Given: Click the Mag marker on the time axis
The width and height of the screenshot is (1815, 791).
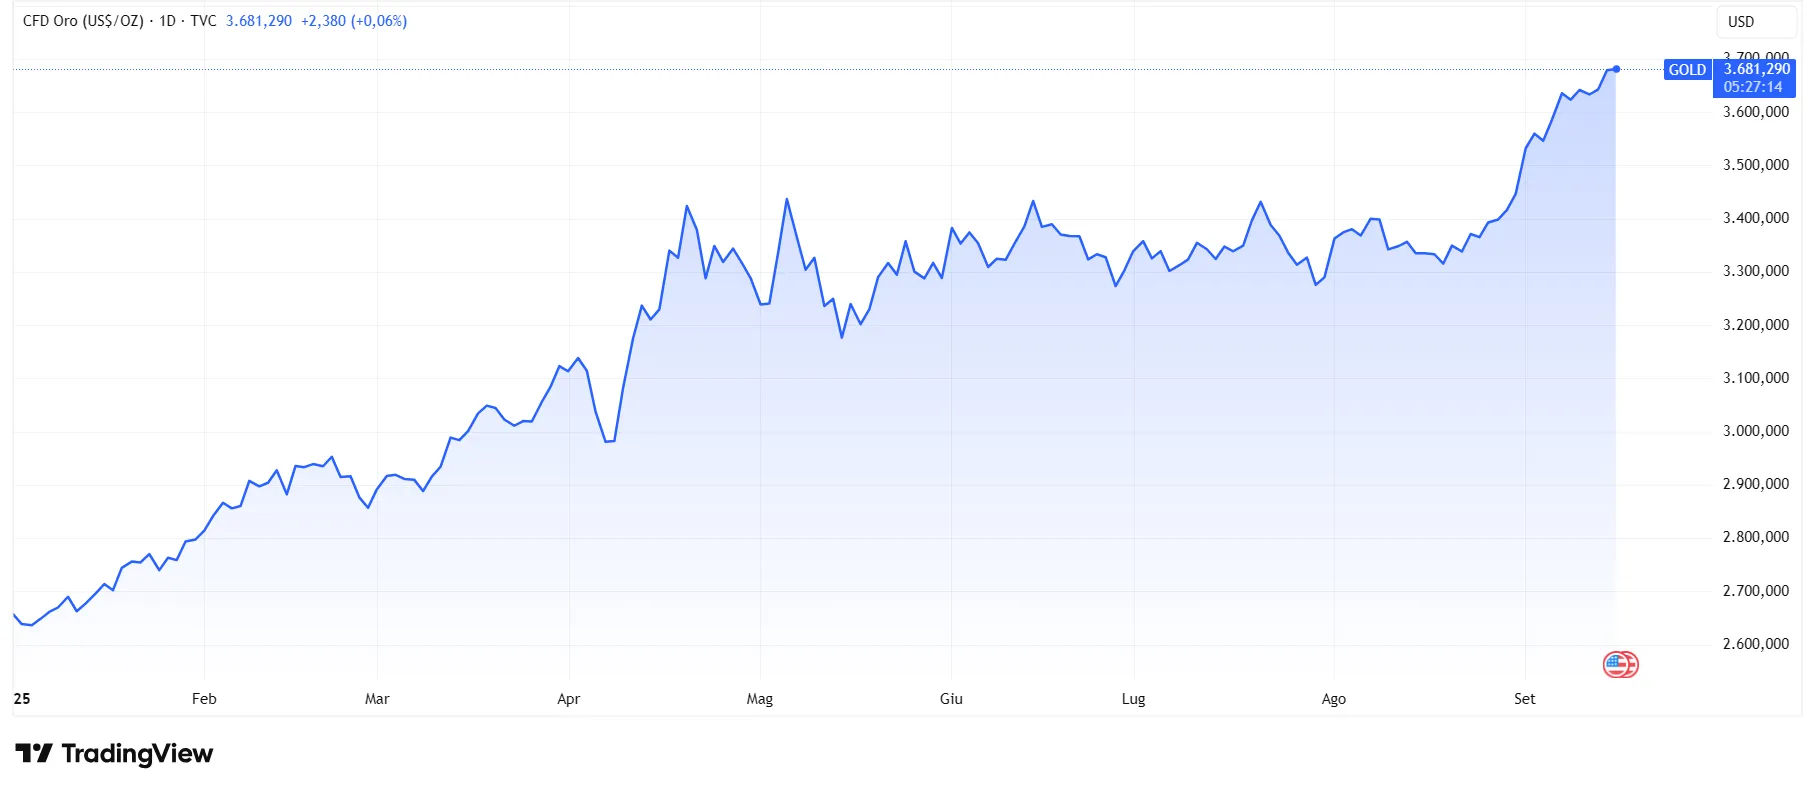Looking at the screenshot, I should coord(760,699).
